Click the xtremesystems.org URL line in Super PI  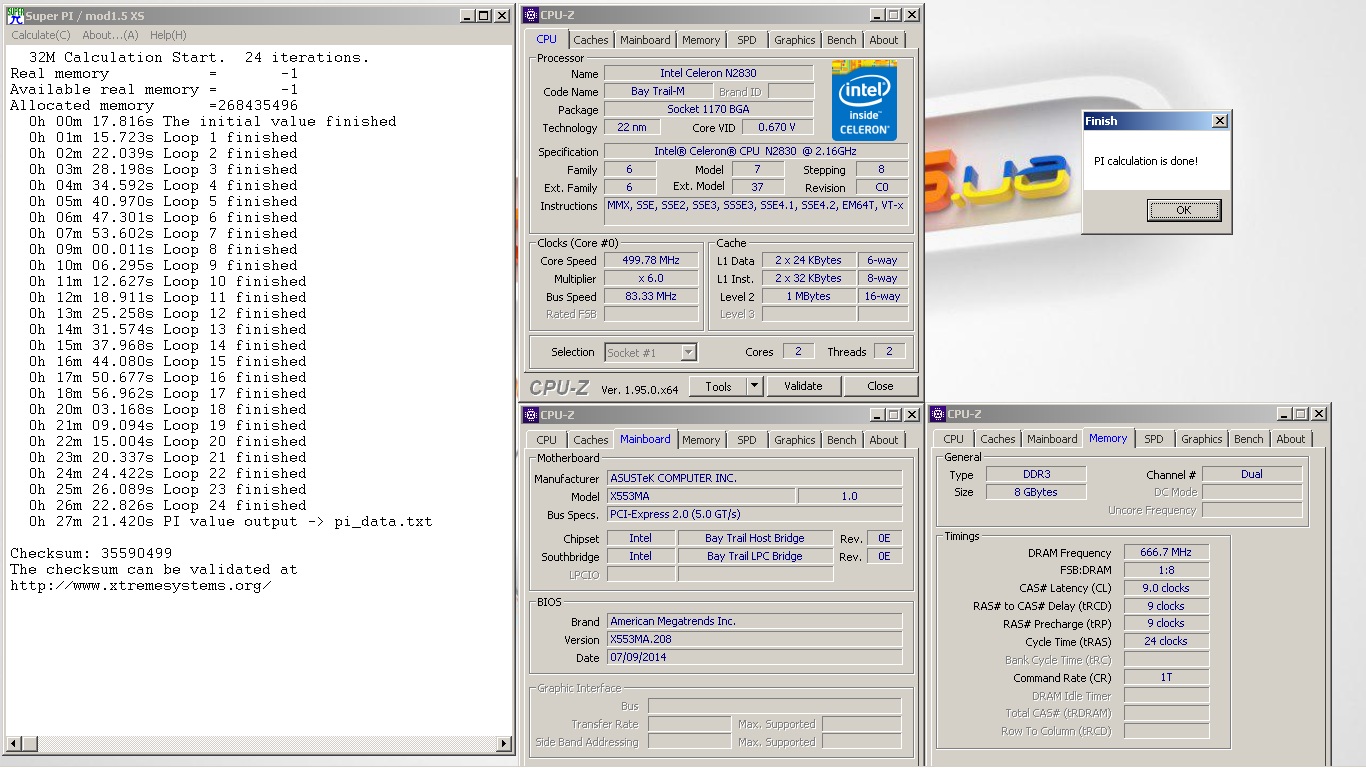pyautogui.click(x=141, y=585)
